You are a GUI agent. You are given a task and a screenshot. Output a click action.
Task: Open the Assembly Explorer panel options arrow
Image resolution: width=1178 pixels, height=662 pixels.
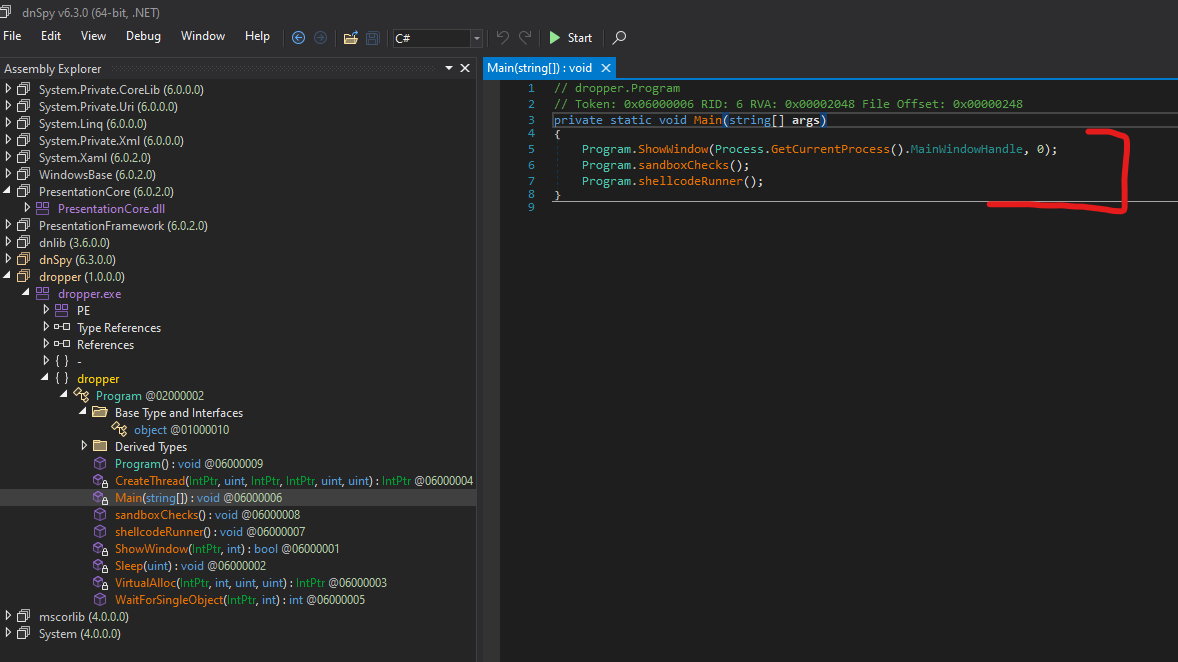tap(449, 68)
